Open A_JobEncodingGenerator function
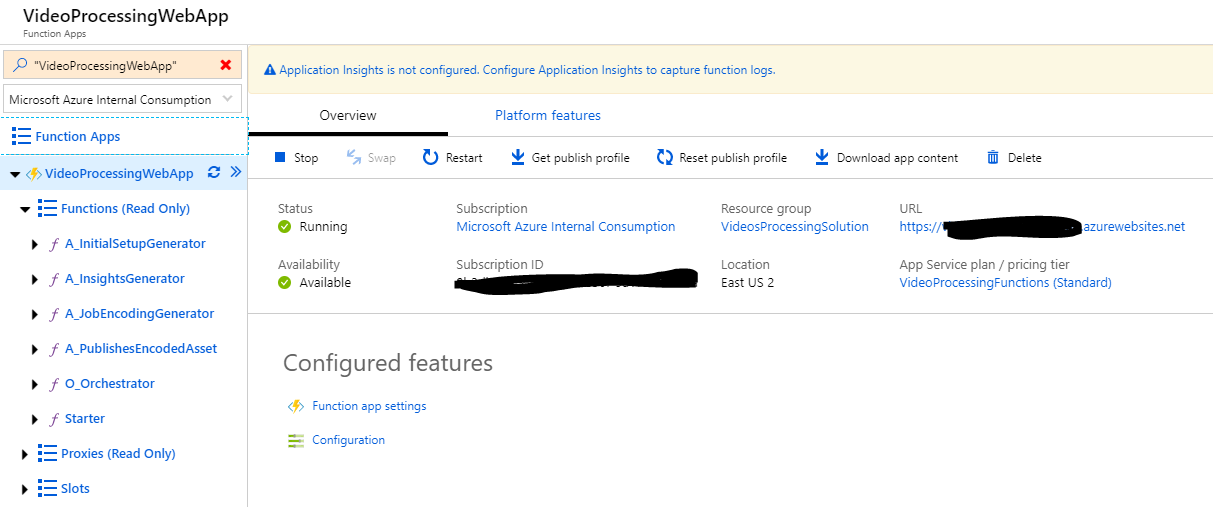The height and width of the screenshot is (507, 1213). pos(140,314)
